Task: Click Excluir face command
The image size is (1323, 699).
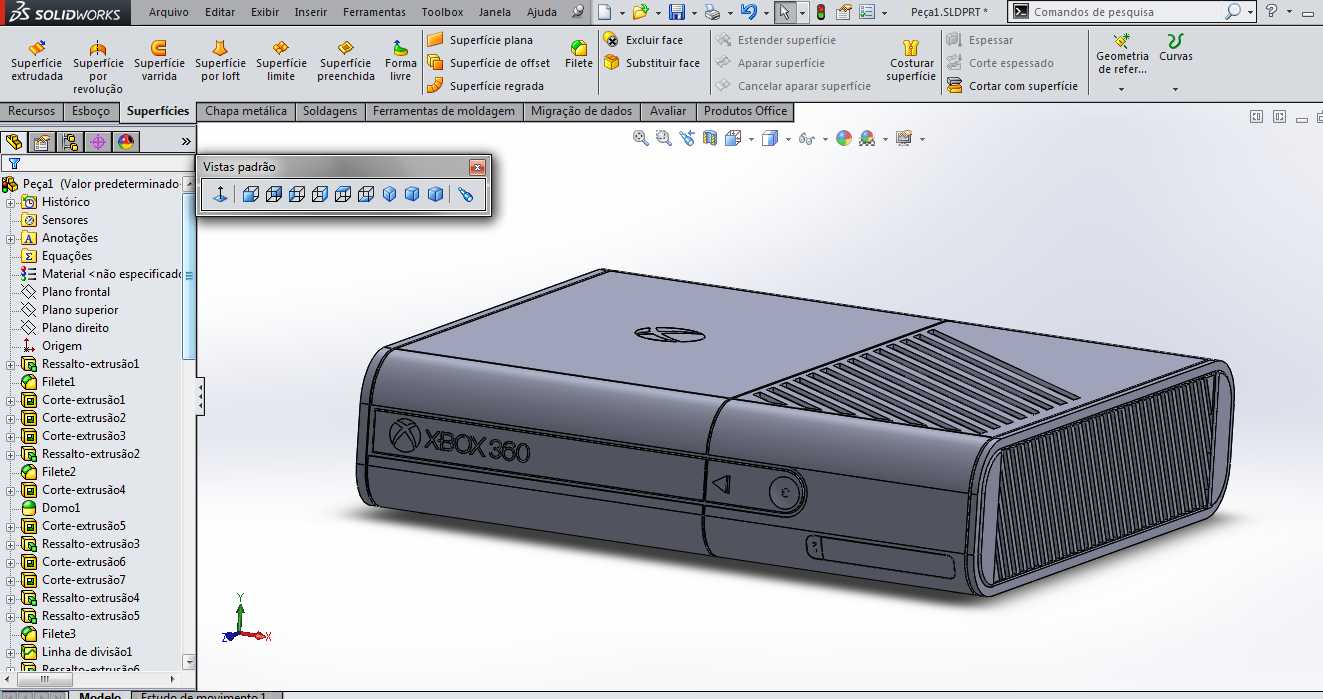Action: (x=643, y=40)
